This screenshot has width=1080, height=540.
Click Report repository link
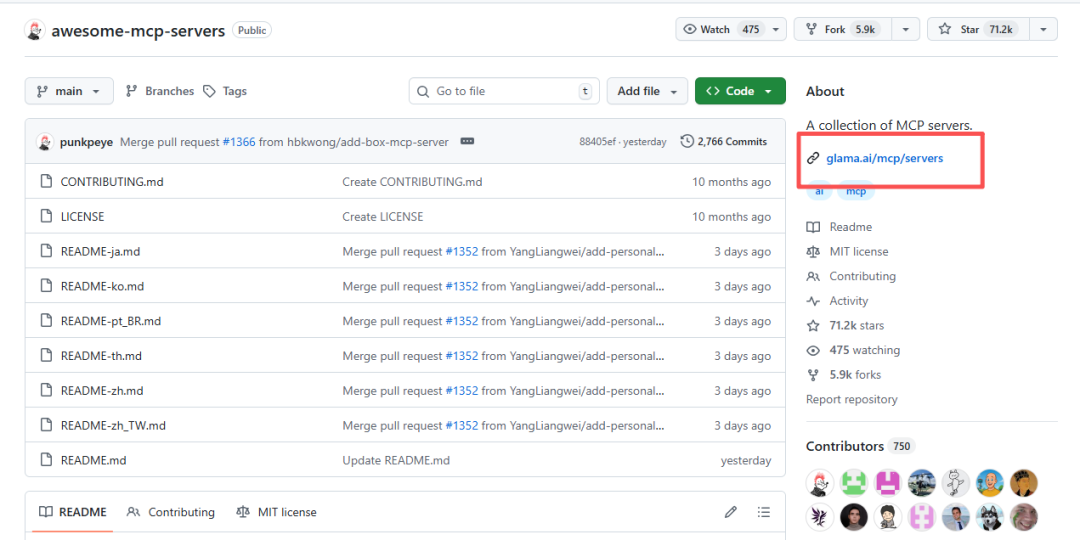click(x=852, y=399)
